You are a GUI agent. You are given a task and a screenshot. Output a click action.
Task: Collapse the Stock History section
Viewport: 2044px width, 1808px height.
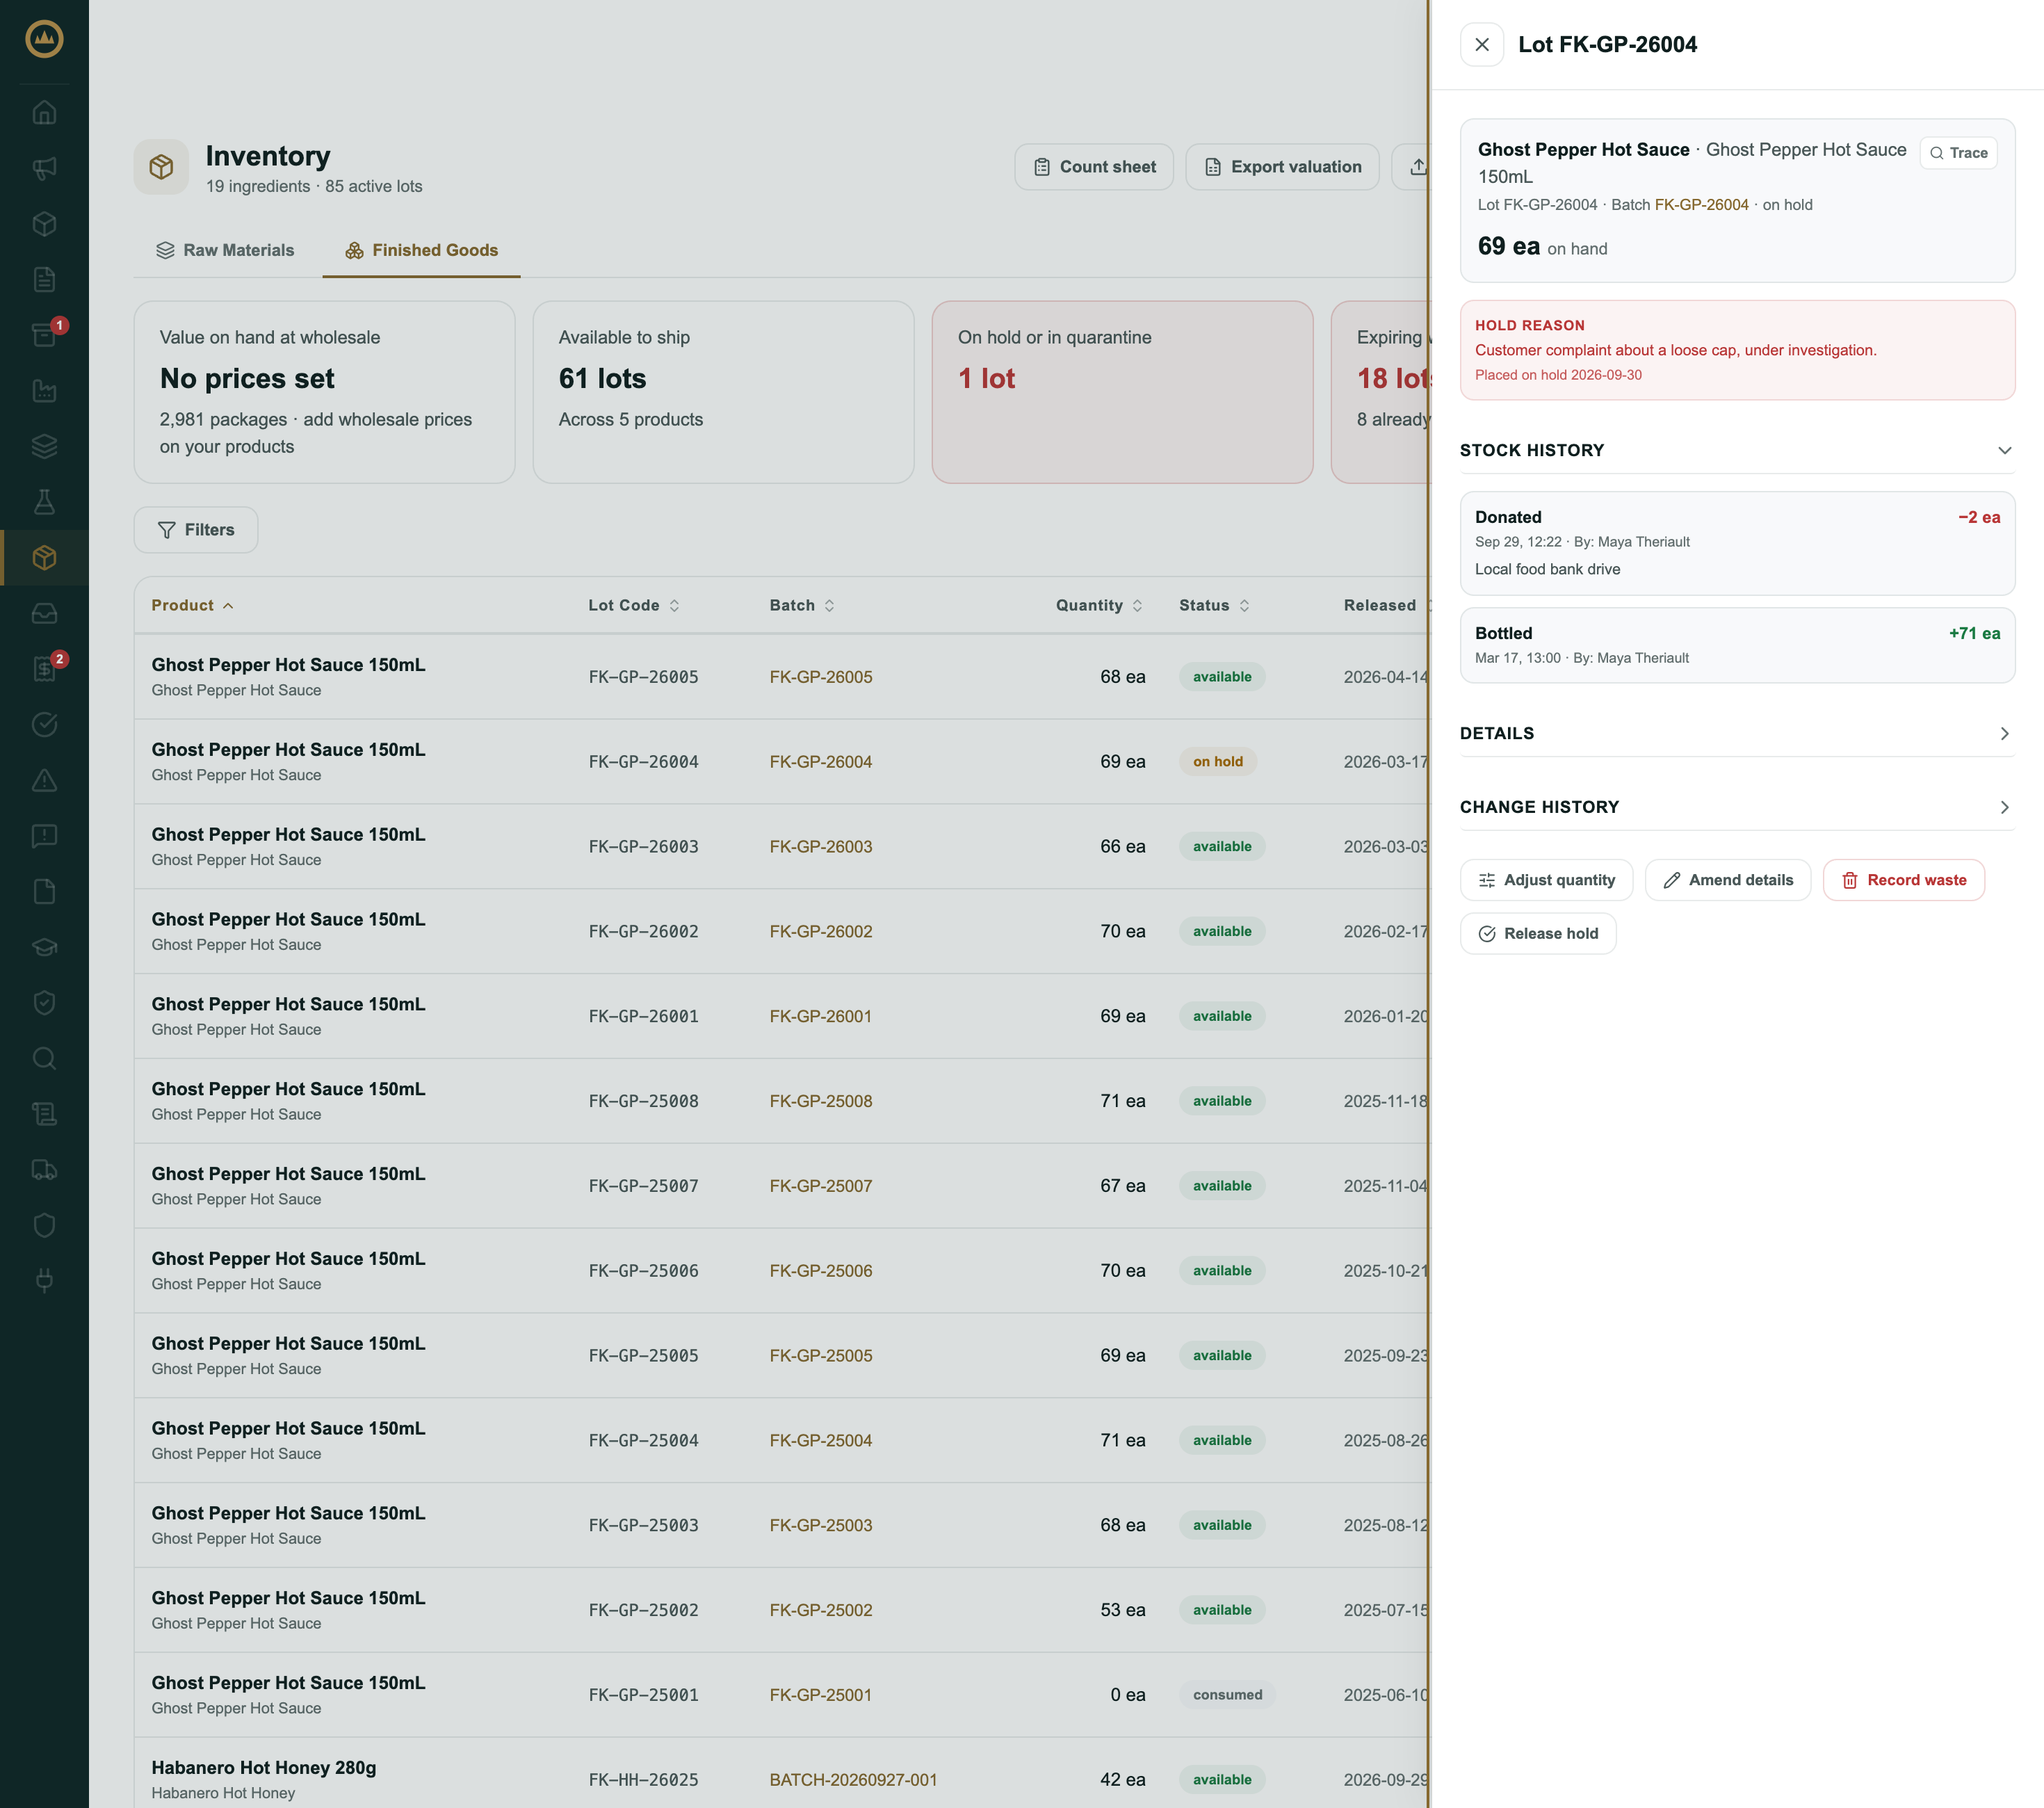pyautogui.click(x=1737, y=450)
